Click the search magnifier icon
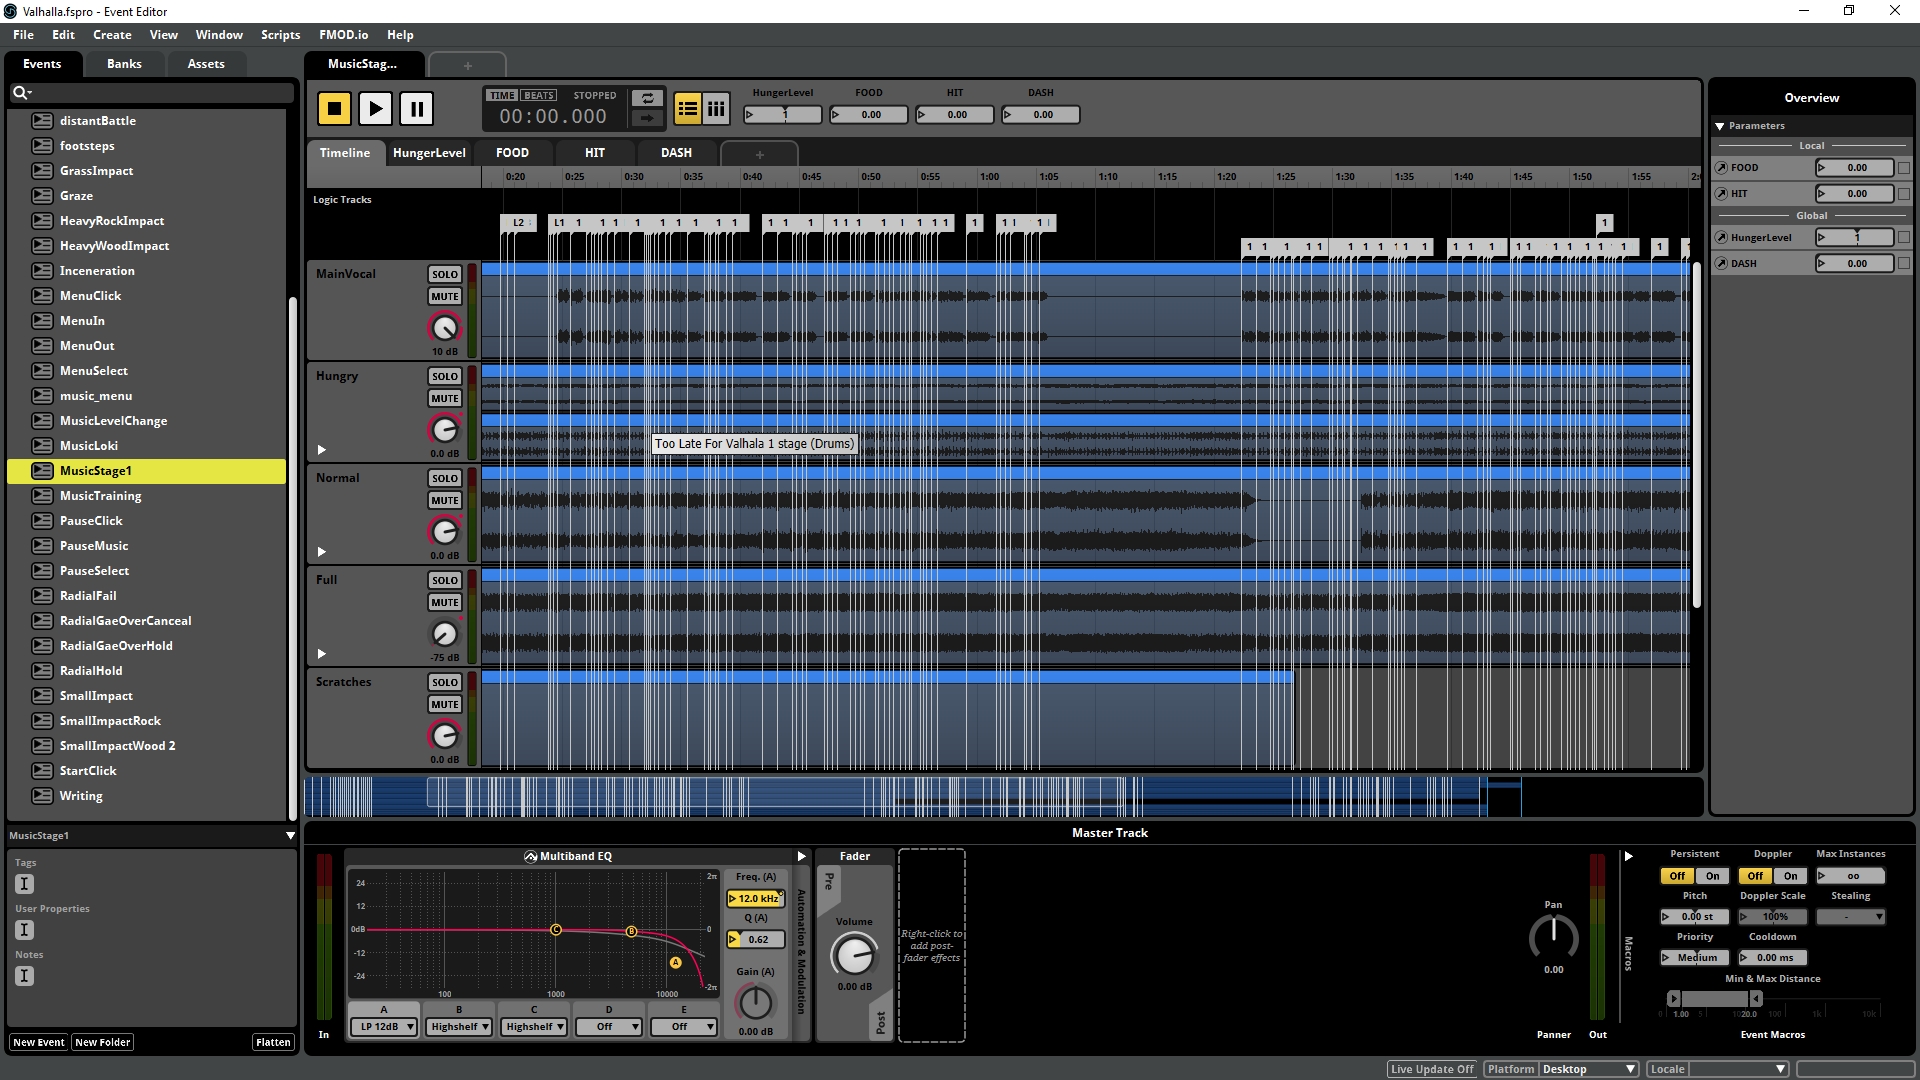This screenshot has height=1080, width=1920. click(19, 93)
